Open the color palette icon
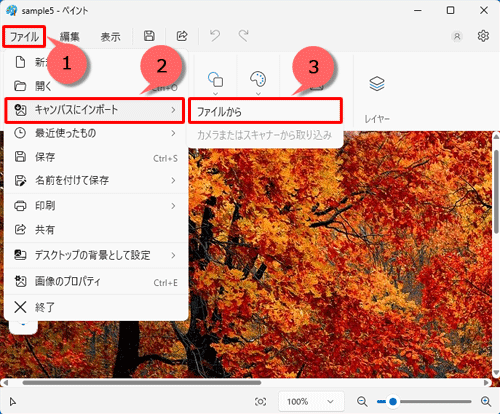This screenshot has height=414, width=500. (258, 79)
